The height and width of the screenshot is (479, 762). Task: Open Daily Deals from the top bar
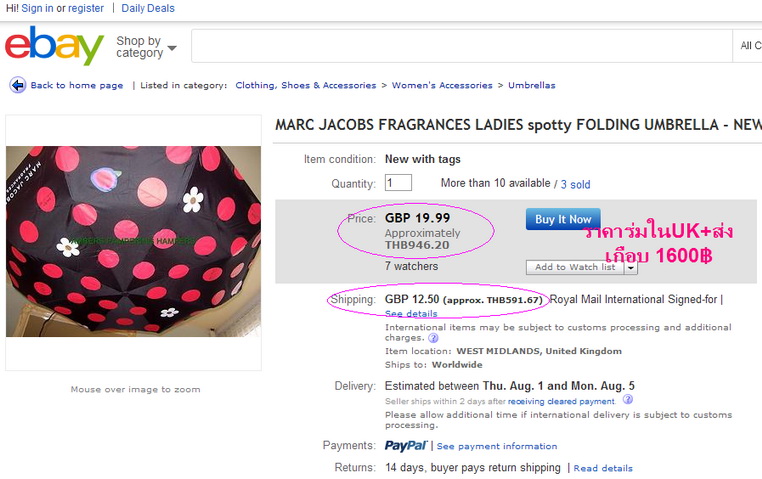pos(148,8)
